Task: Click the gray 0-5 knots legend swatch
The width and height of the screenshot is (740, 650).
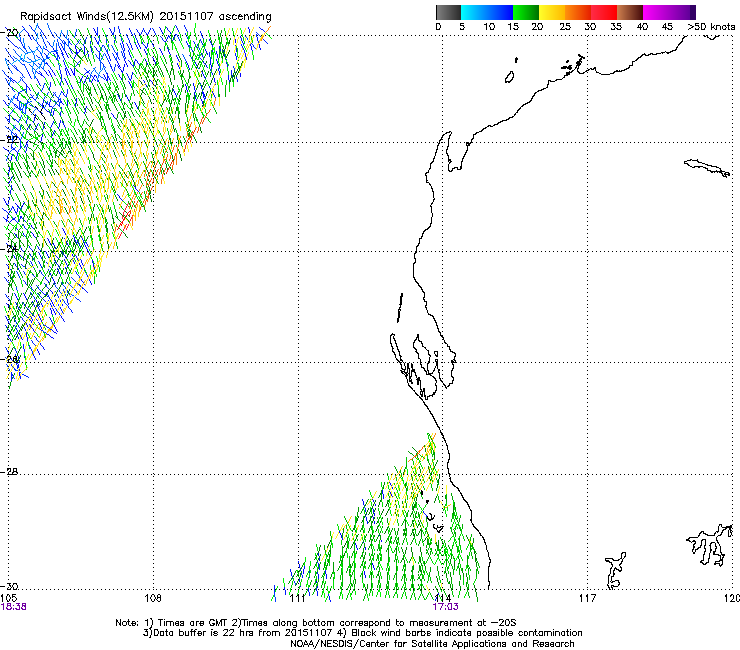Action: coord(448,12)
